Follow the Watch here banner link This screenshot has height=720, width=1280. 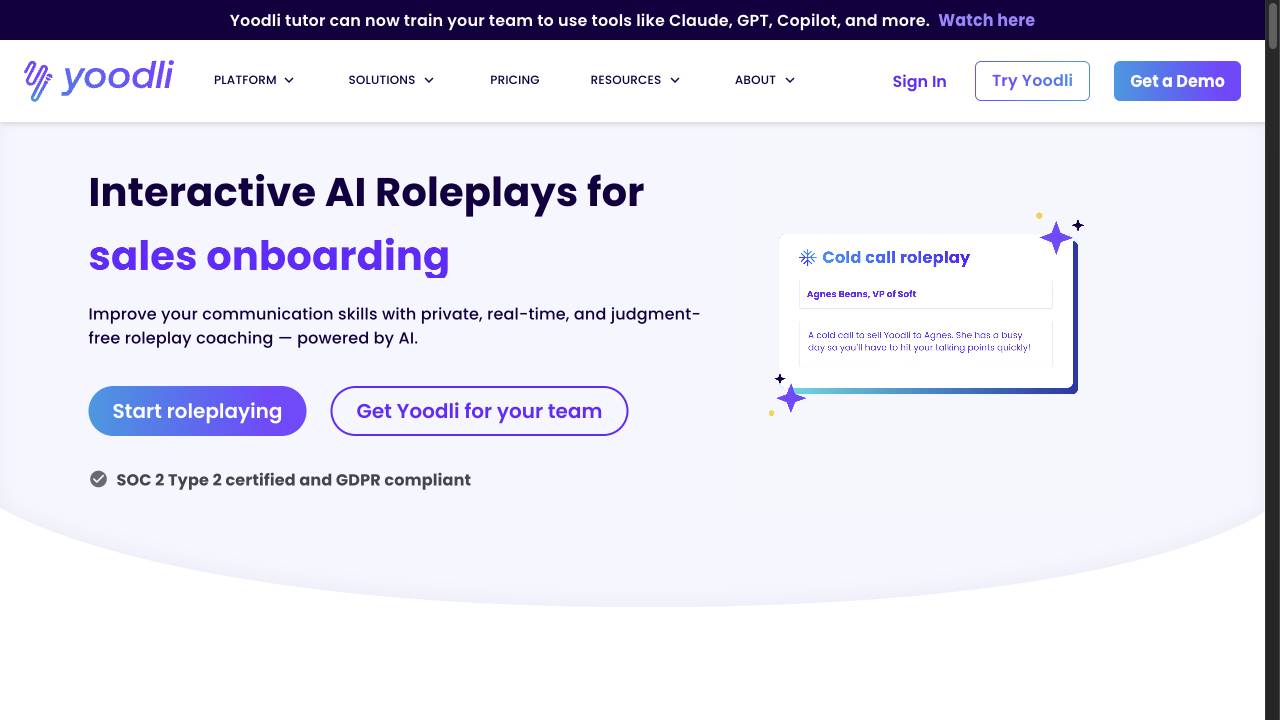tap(986, 20)
